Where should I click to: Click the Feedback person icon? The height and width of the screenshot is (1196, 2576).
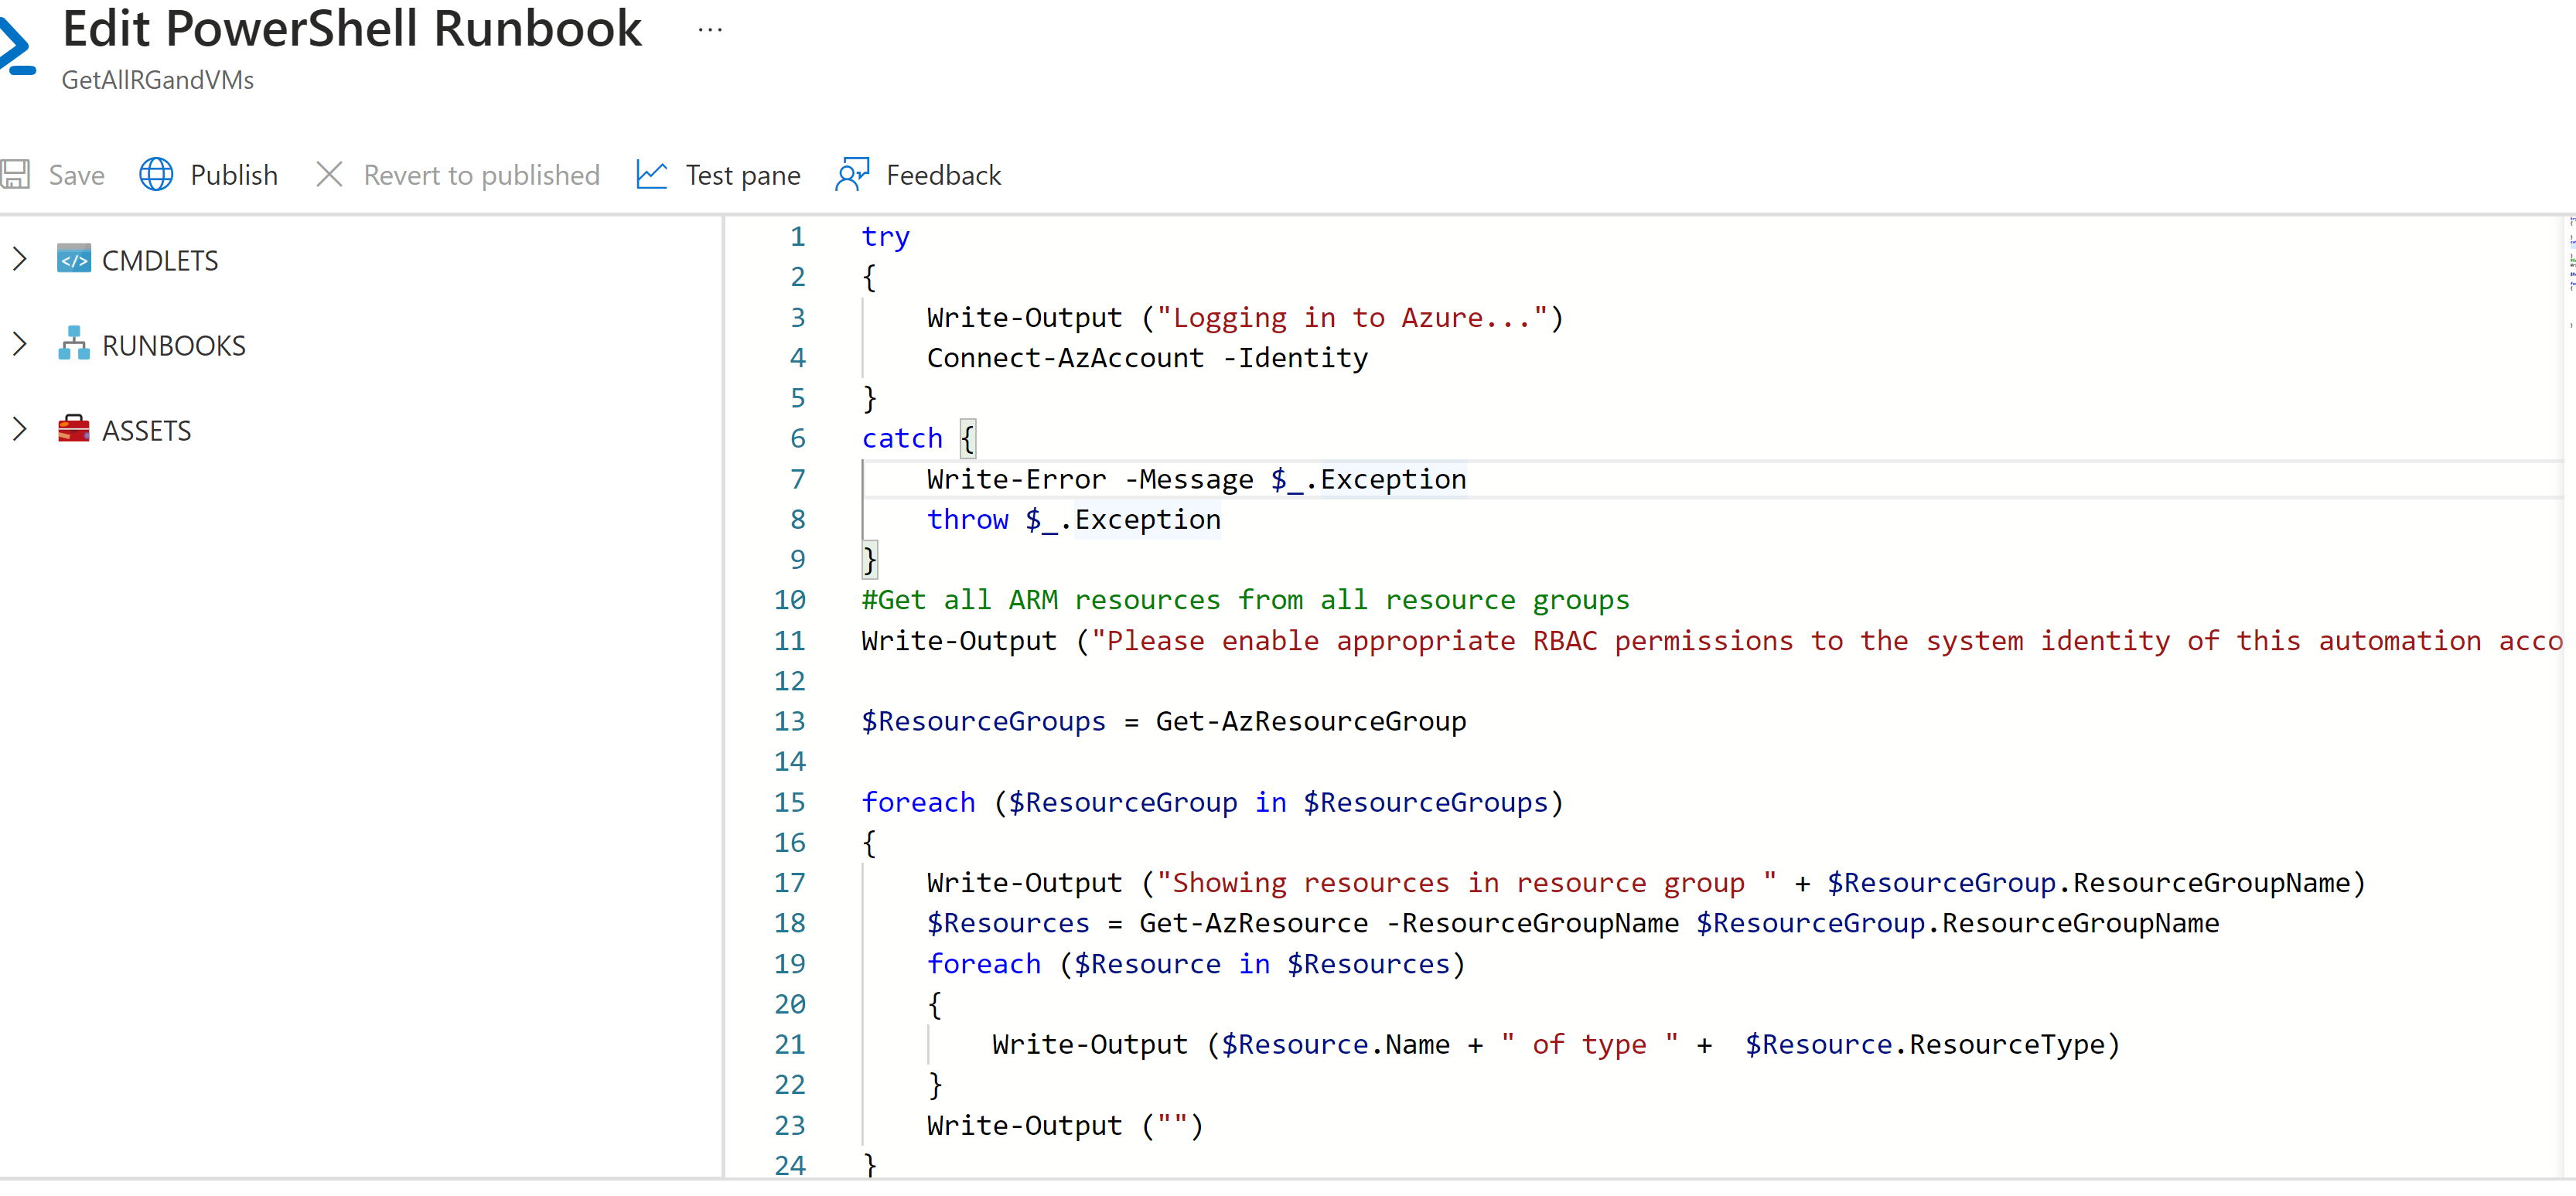click(852, 175)
